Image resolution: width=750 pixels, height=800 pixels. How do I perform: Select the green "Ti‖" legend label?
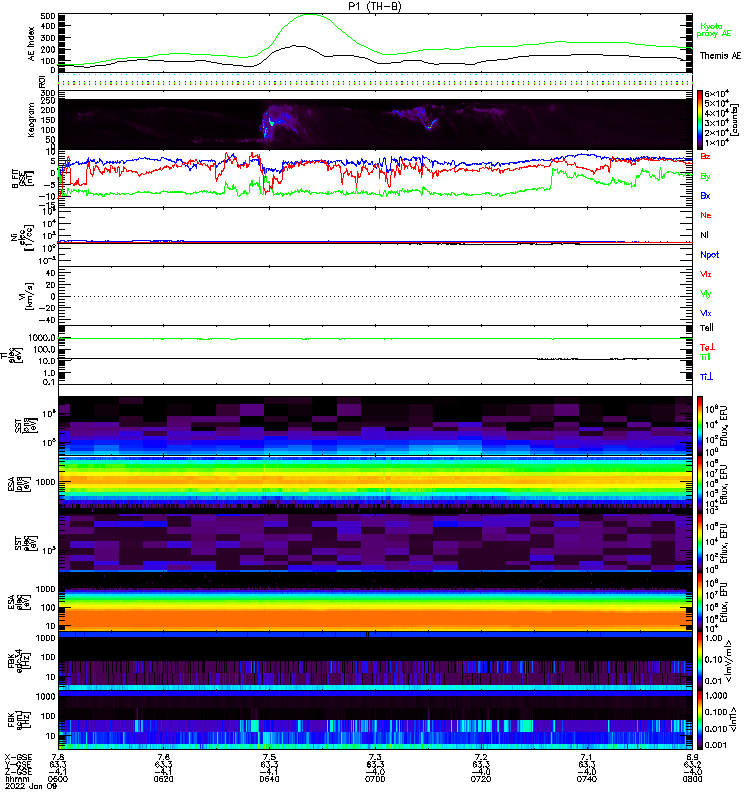point(705,357)
